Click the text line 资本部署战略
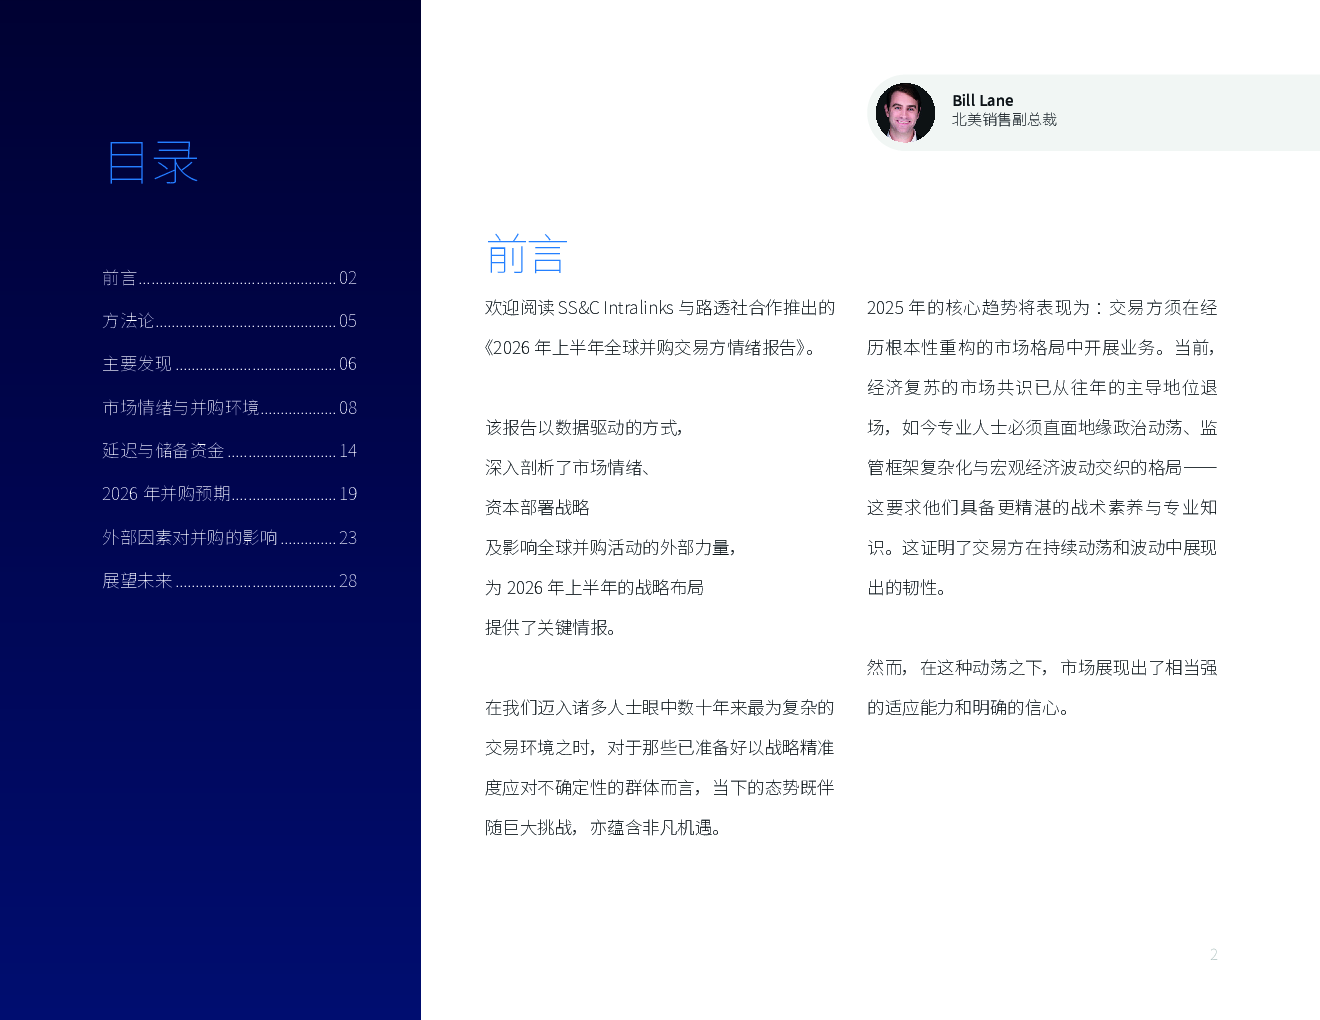Screen dimensions: 1320x1020 click(537, 508)
